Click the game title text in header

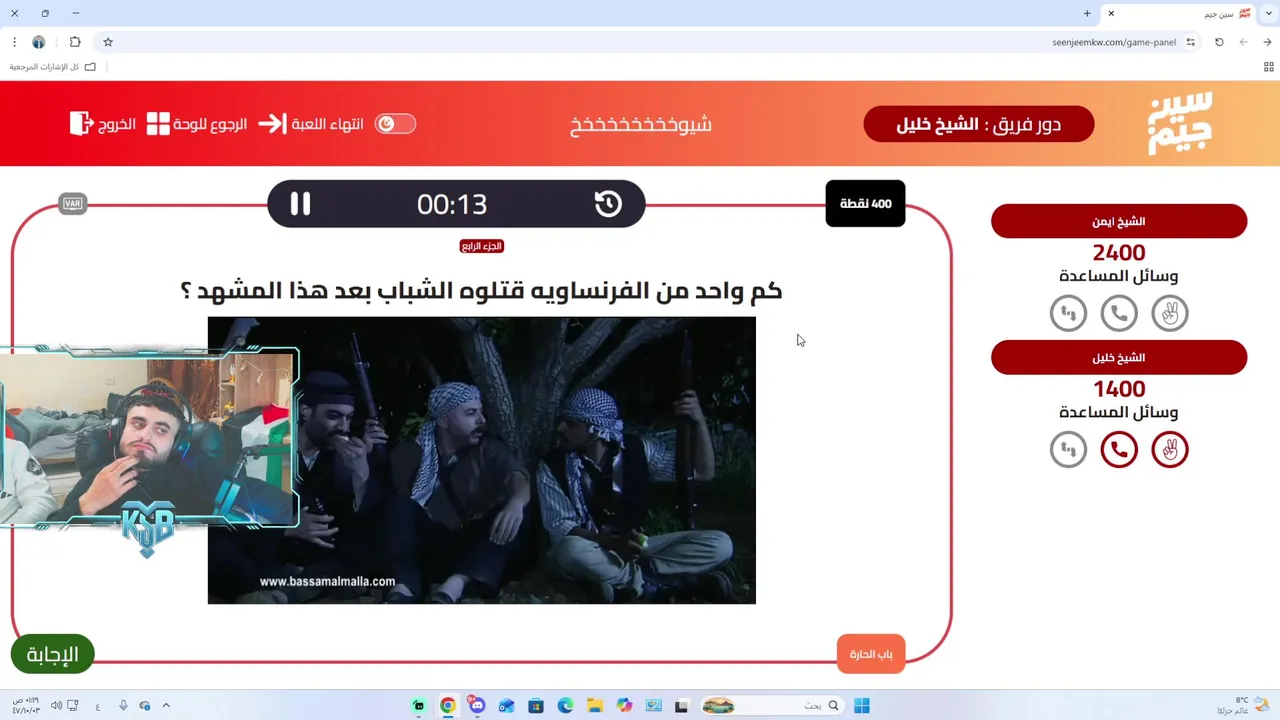pos(641,124)
